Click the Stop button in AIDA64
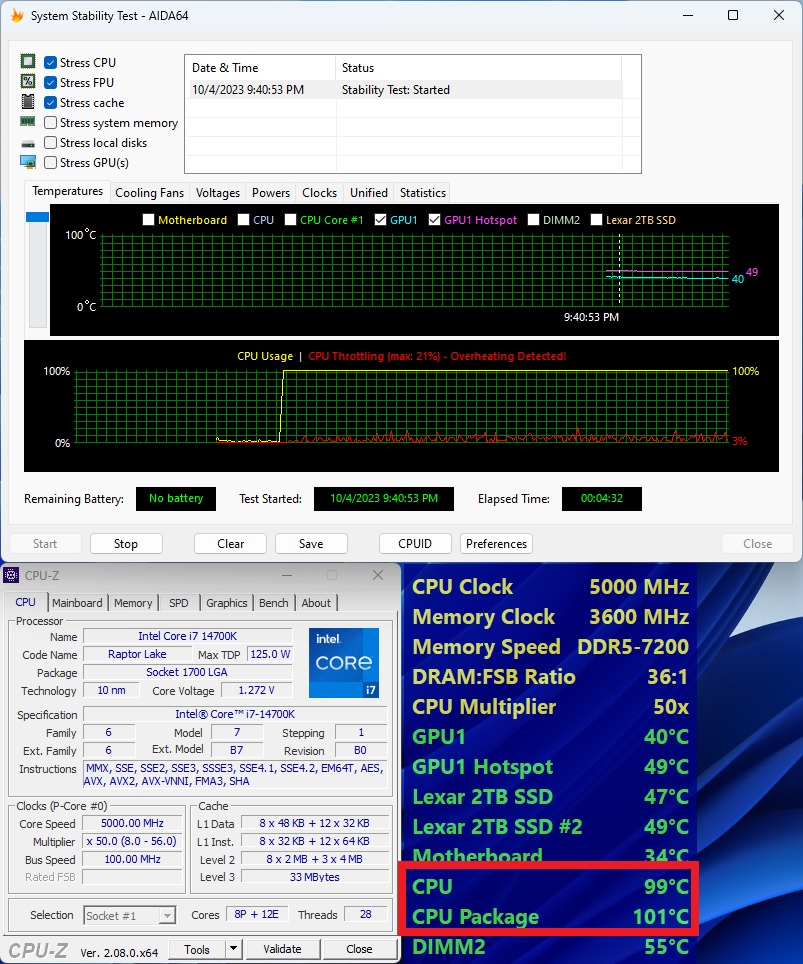The height and width of the screenshot is (964, 803). point(126,543)
